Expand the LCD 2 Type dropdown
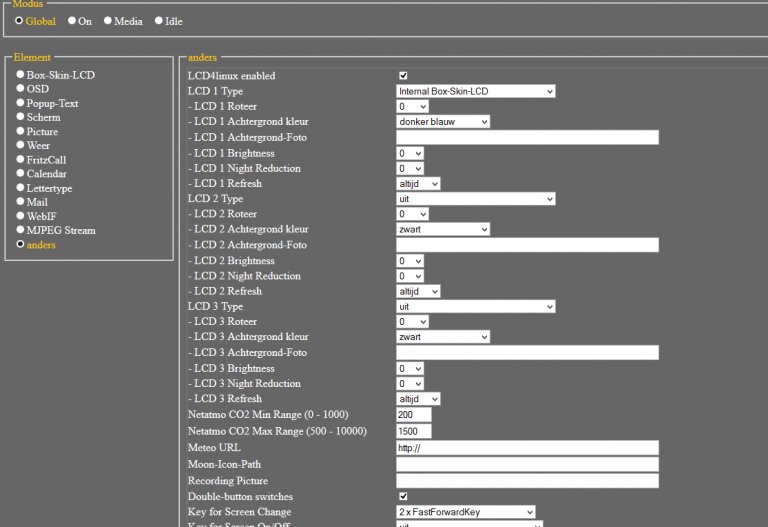This screenshot has width=768, height=527. (475, 199)
